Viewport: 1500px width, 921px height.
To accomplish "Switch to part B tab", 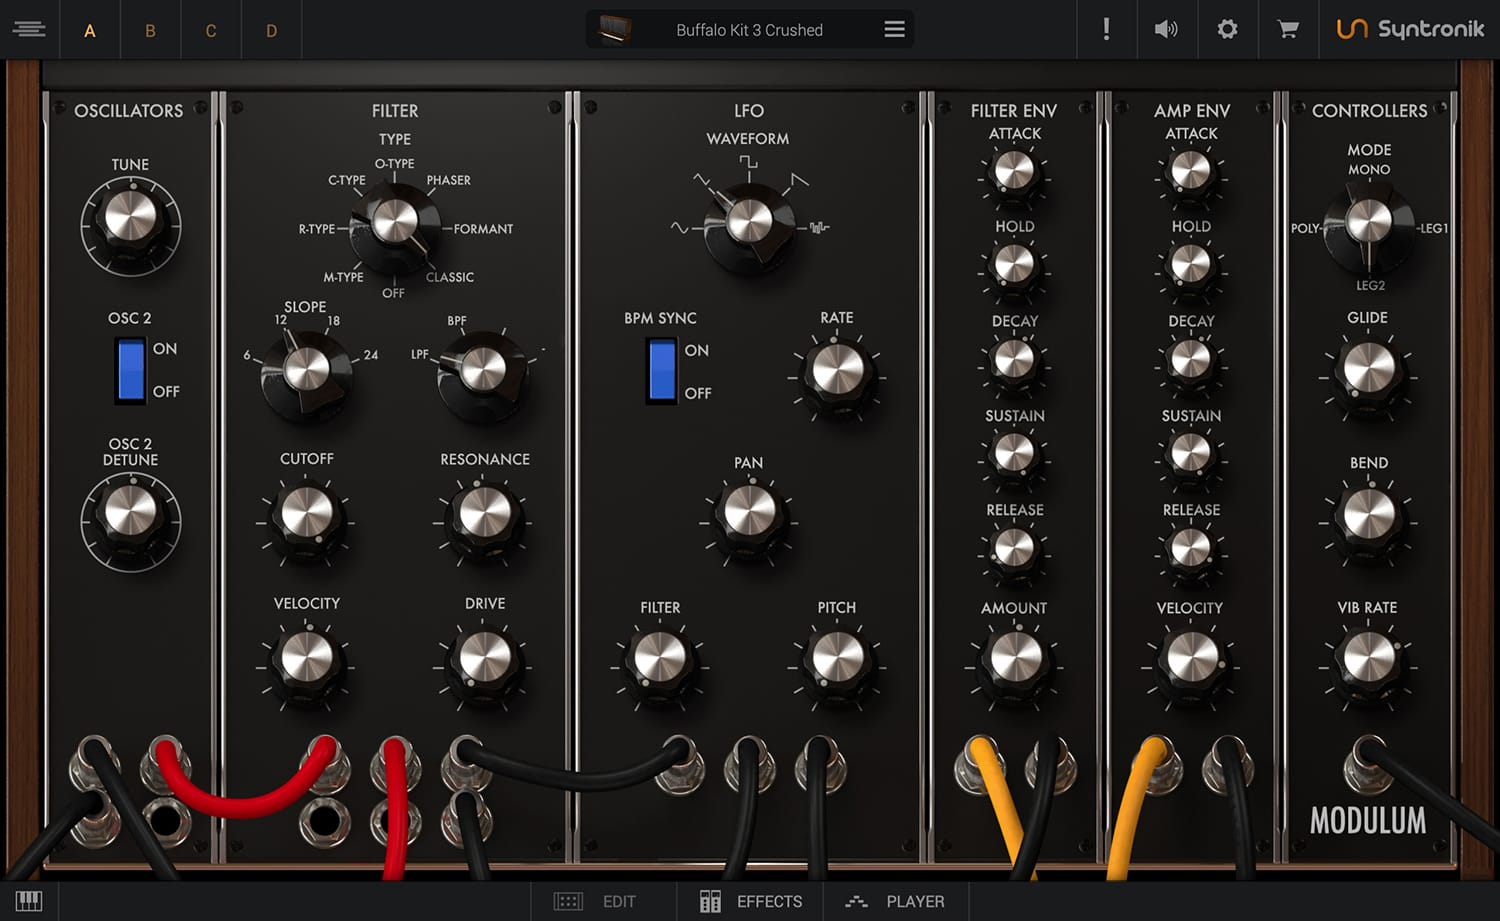I will click(x=150, y=30).
